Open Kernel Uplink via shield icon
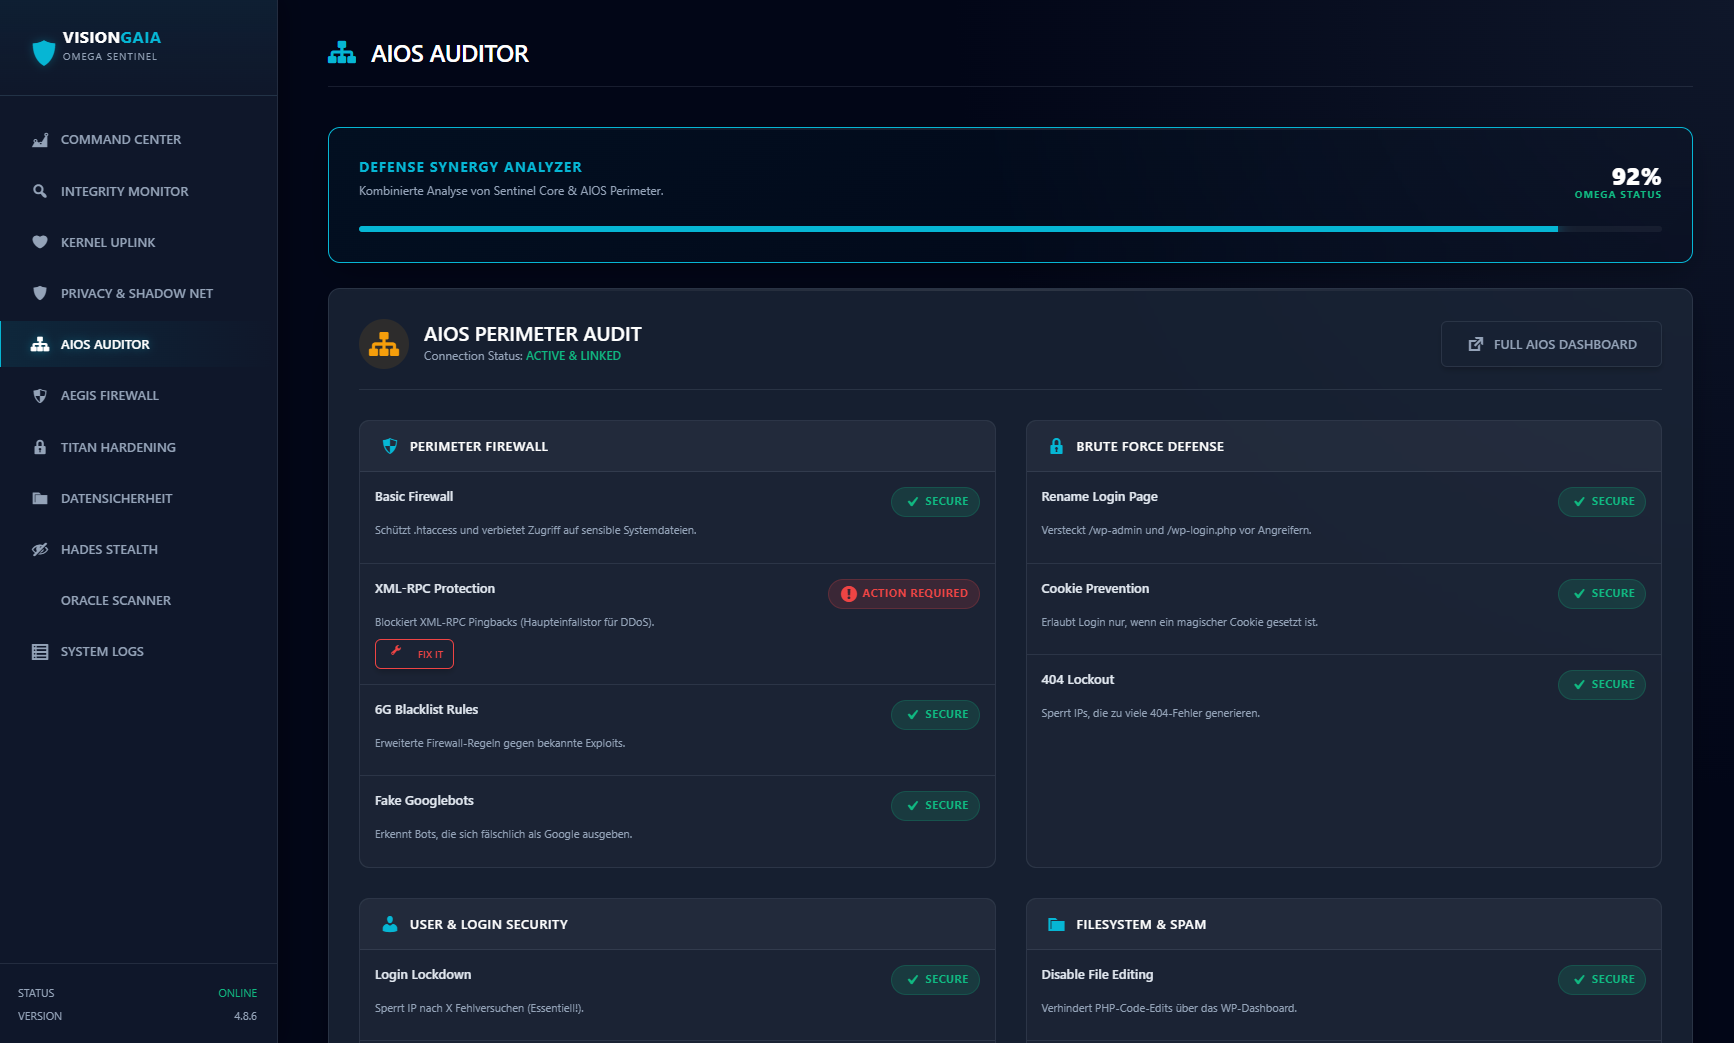This screenshot has width=1734, height=1043. pyautogui.click(x=40, y=242)
